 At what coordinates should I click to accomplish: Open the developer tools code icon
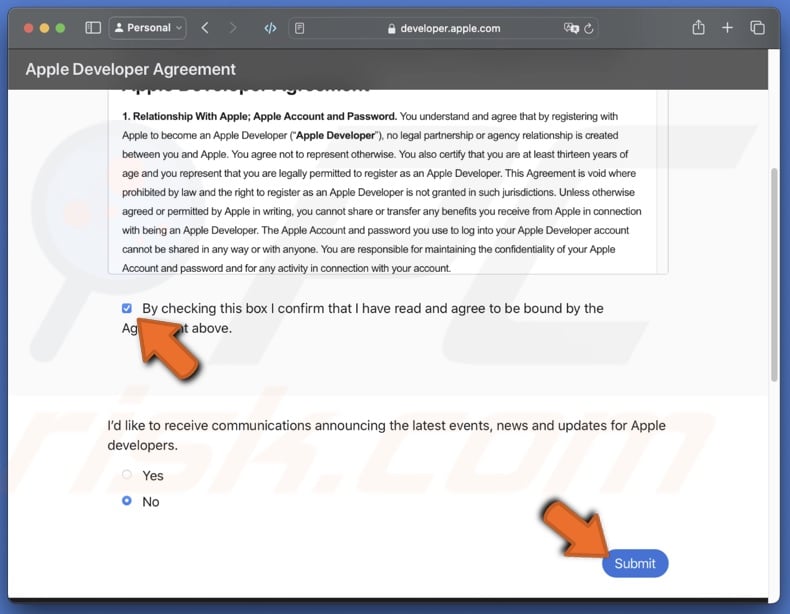(270, 28)
